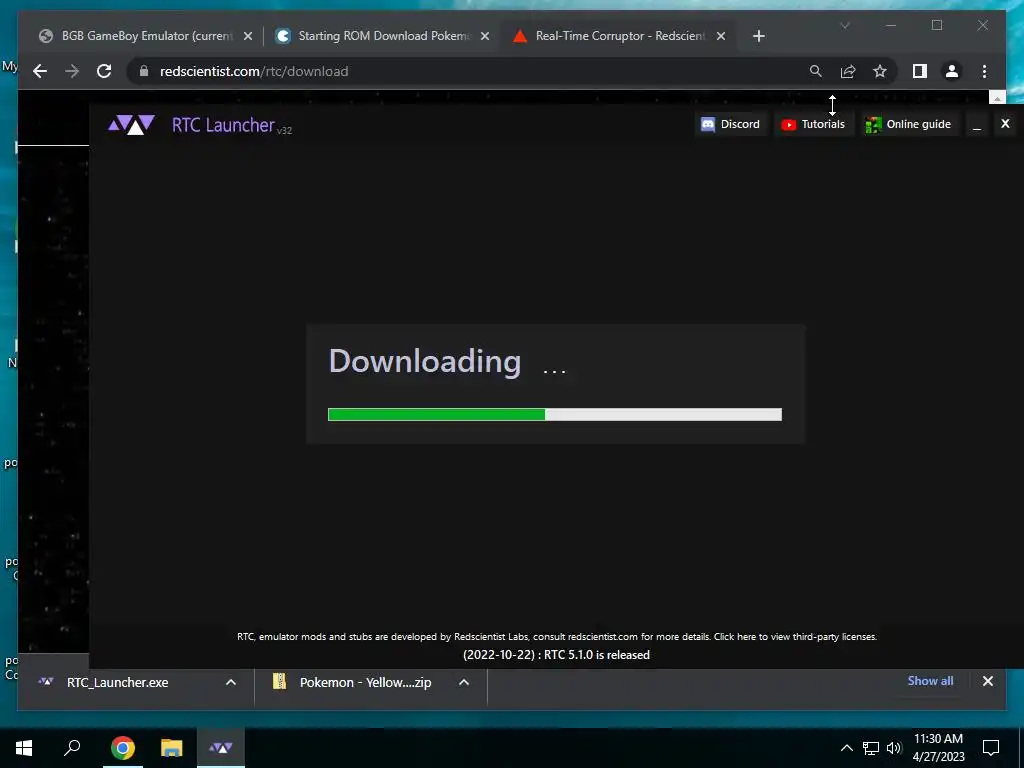
Task: Open the Windows Start menu
Action: pos(24,748)
